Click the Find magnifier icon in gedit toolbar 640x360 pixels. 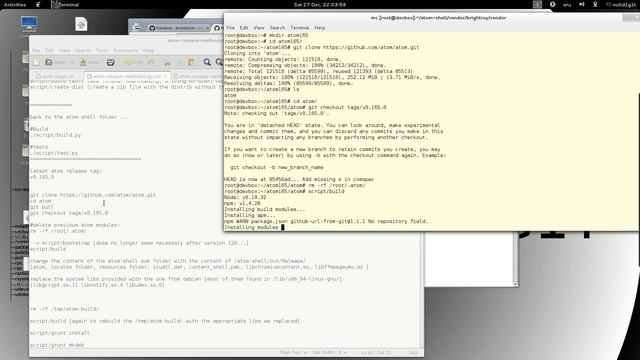207,62
